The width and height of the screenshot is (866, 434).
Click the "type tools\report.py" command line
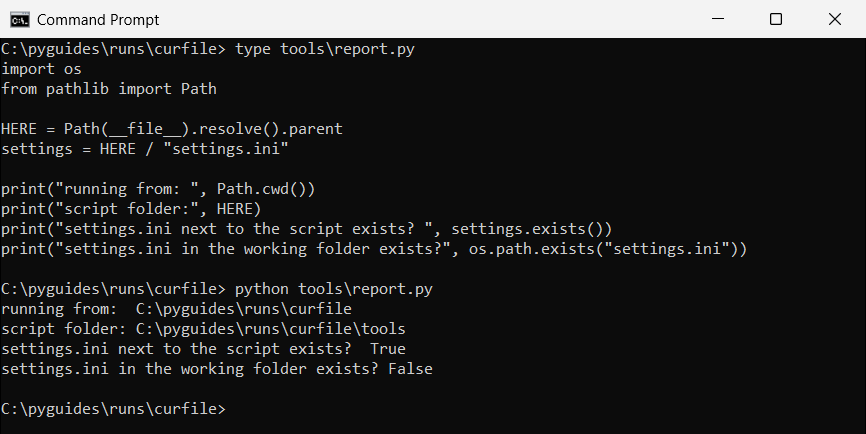(208, 49)
